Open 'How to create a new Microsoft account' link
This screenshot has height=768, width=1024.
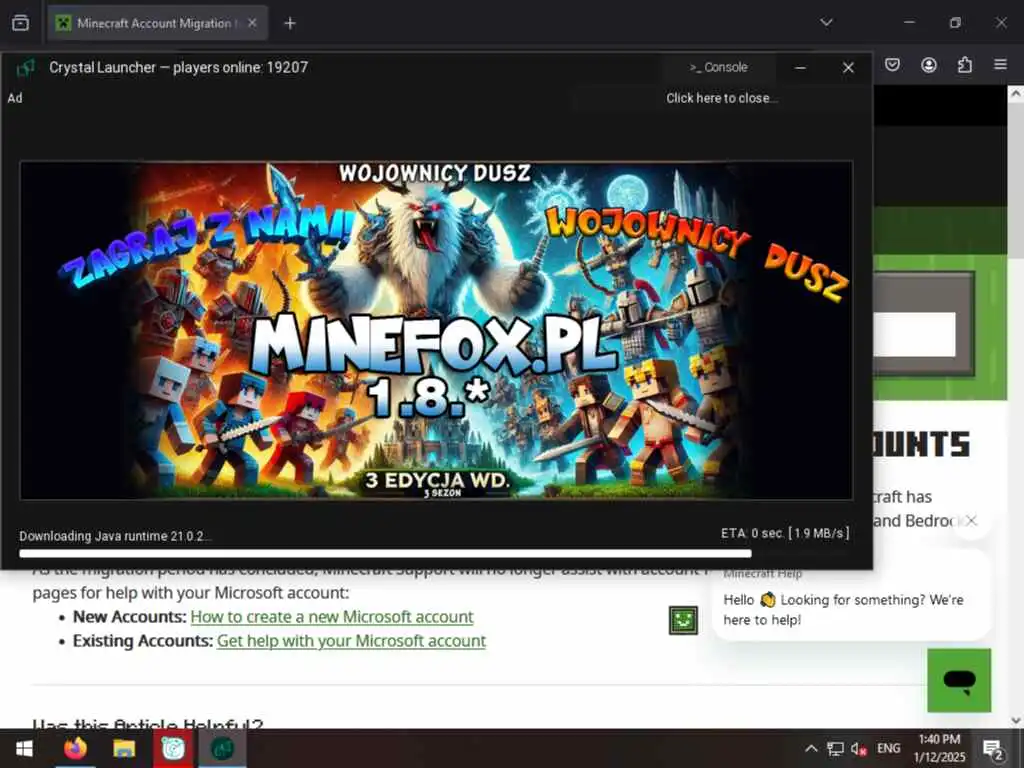(x=332, y=616)
